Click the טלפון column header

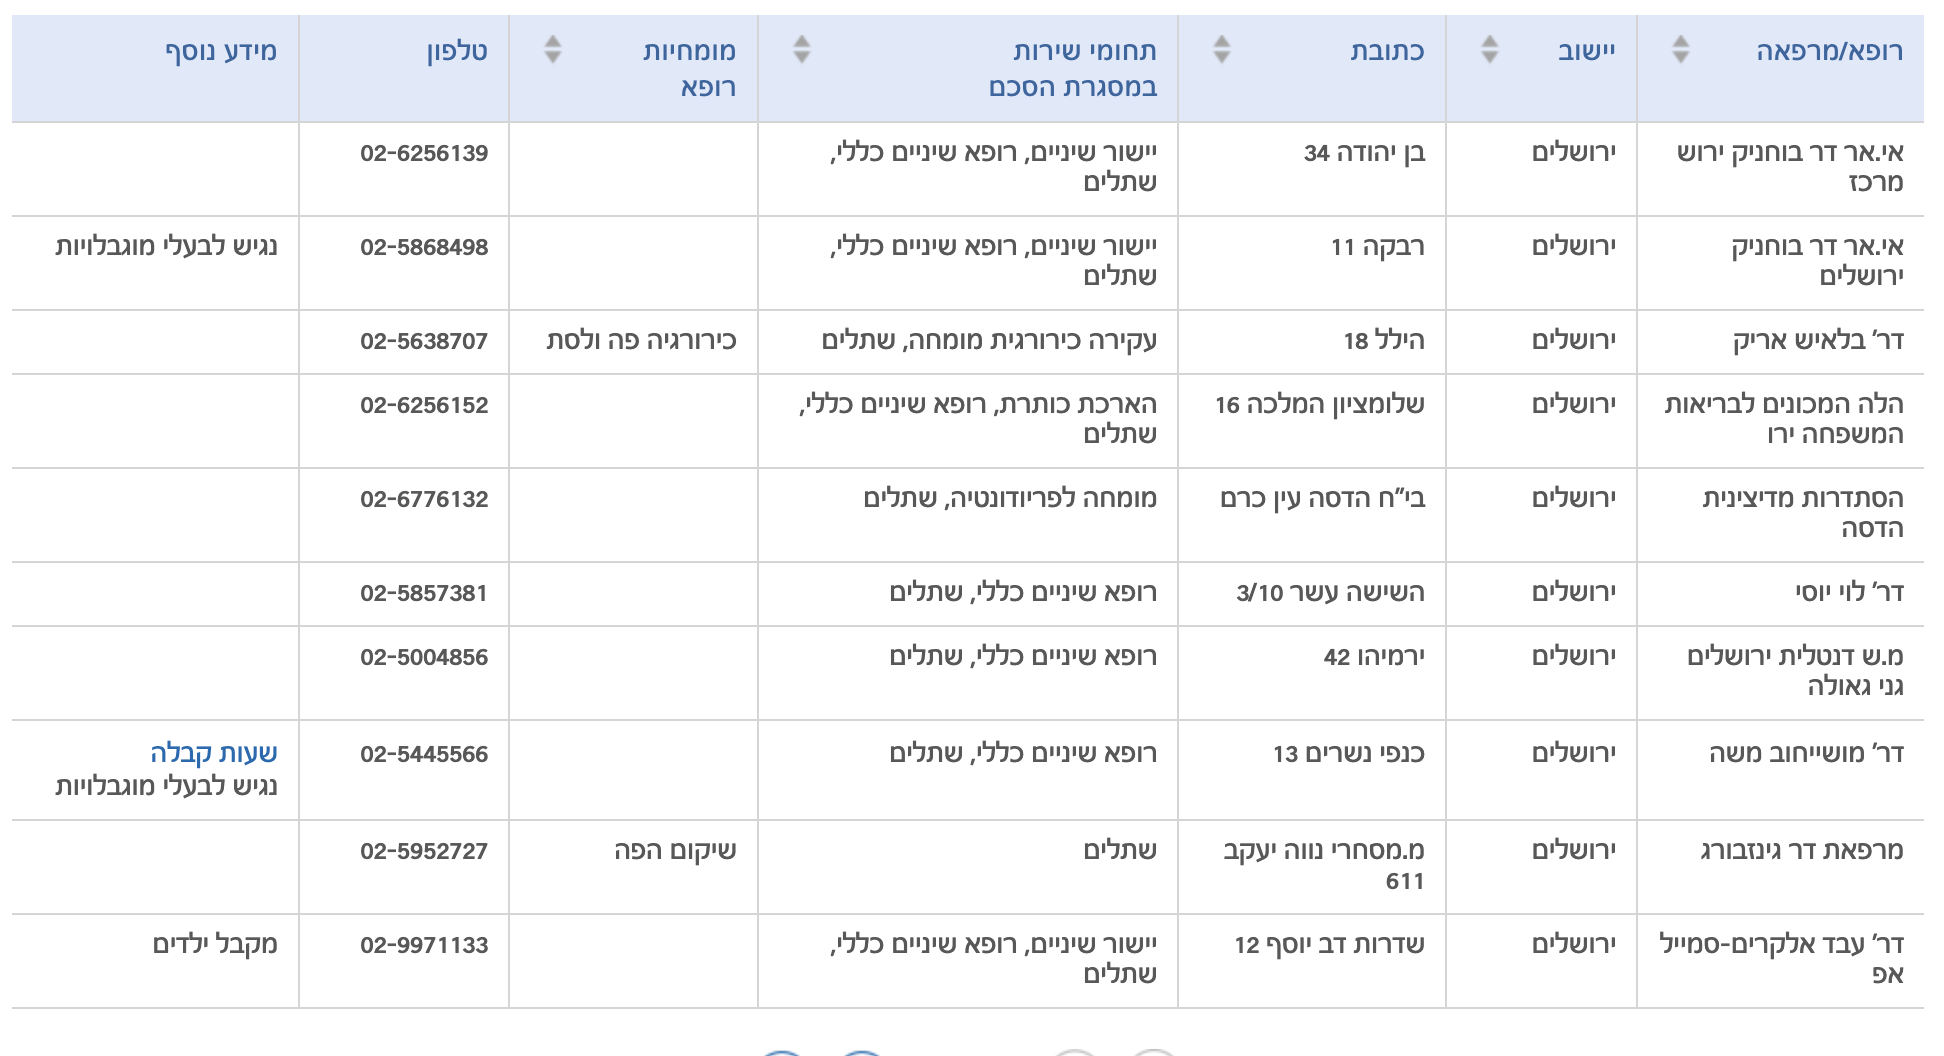click(457, 51)
